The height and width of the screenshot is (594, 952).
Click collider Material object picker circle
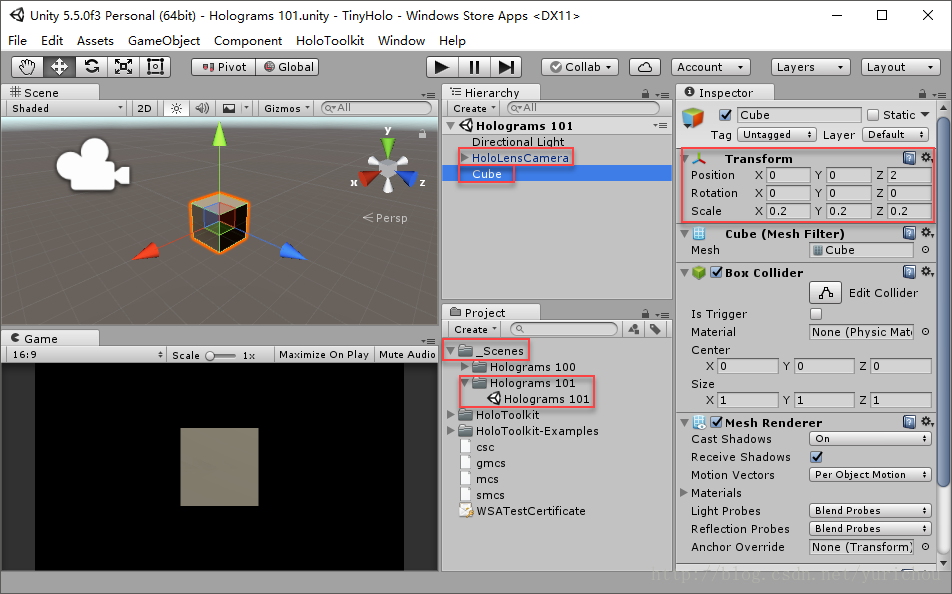coord(925,332)
